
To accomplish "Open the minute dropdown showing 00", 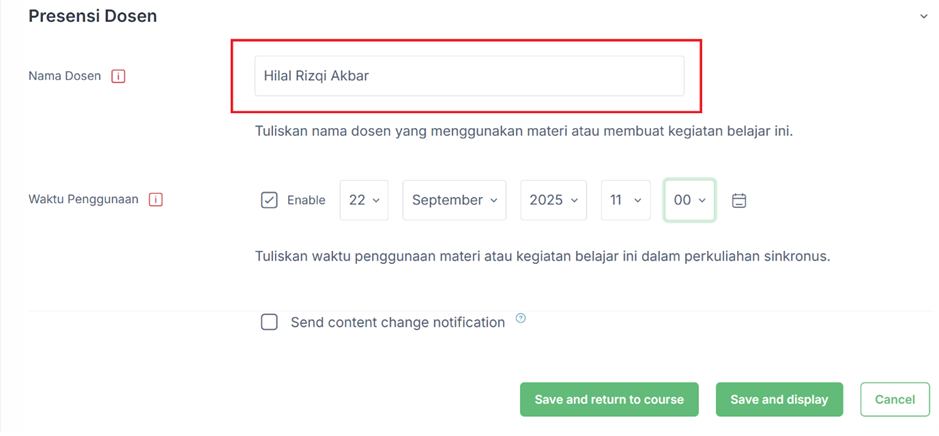I will click(690, 200).
